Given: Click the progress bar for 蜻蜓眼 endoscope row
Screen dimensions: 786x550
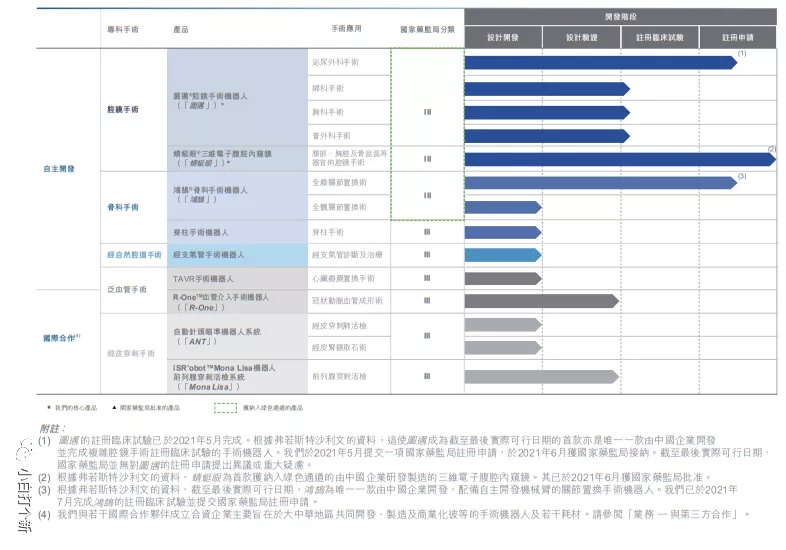Looking at the screenshot, I should (x=620, y=159).
